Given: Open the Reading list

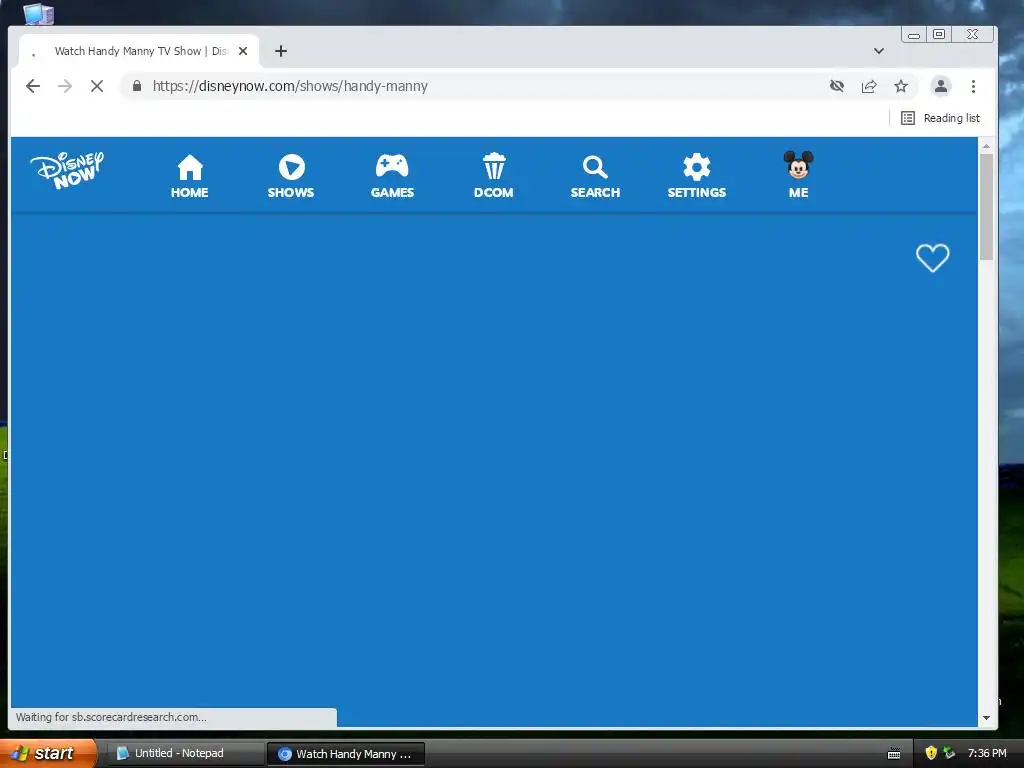Looking at the screenshot, I should point(940,118).
